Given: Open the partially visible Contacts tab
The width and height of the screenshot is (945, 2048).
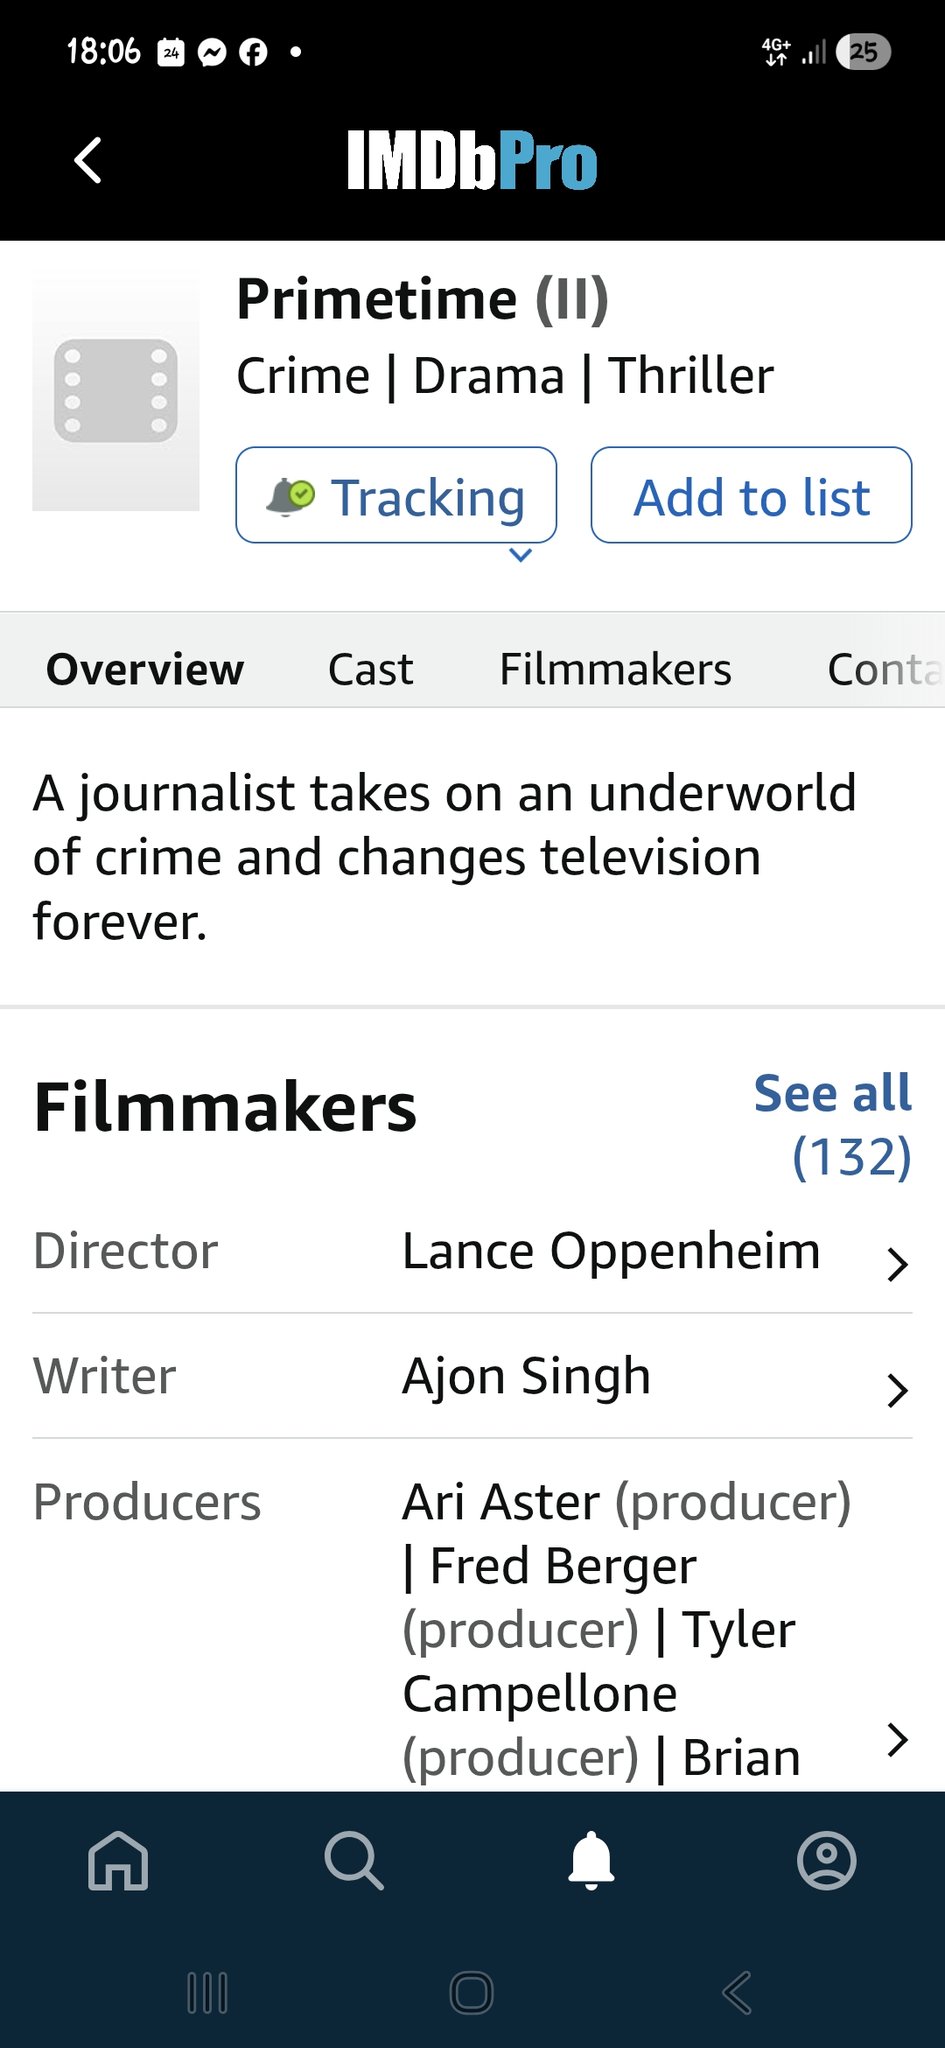Looking at the screenshot, I should [x=882, y=669].
